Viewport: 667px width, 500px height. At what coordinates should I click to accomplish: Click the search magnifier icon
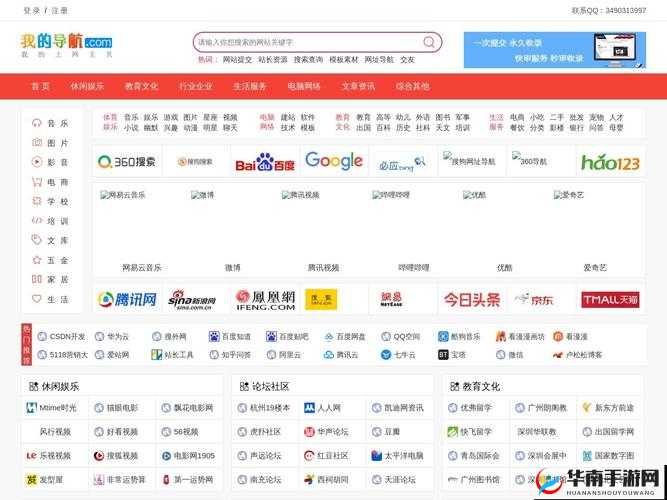(429, 42)
